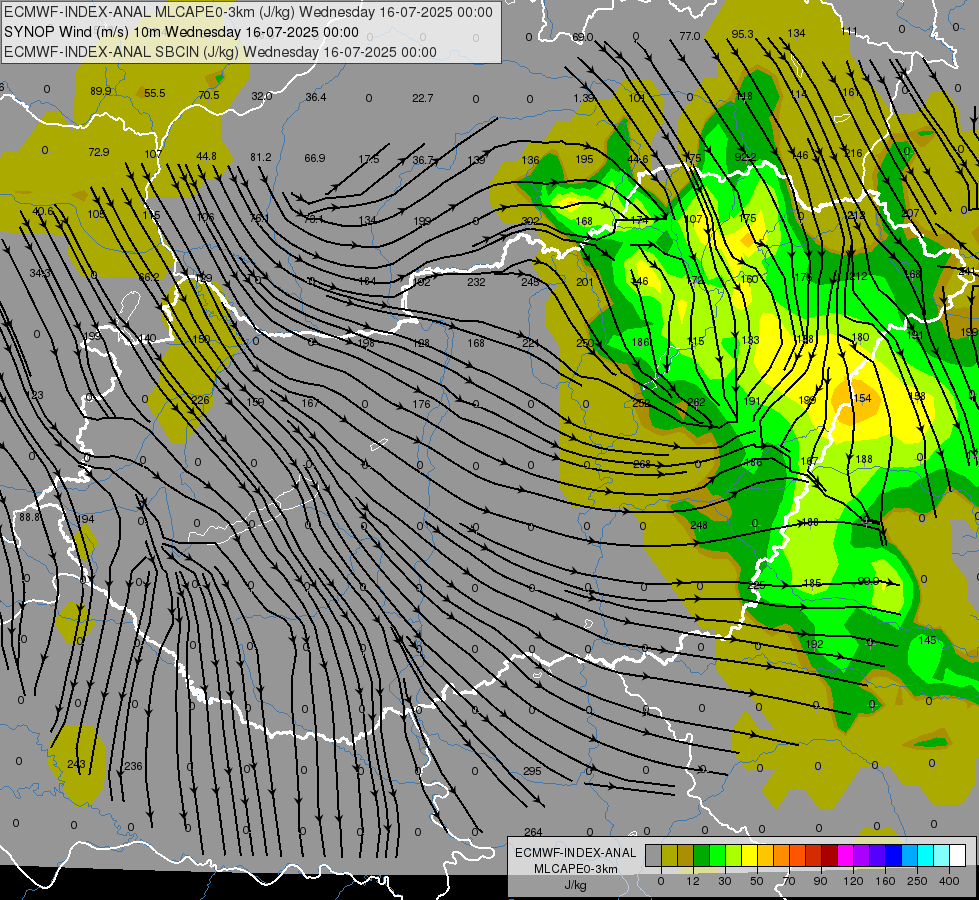Select the dark blue legend swatch near 160

(x=893, y=855)
